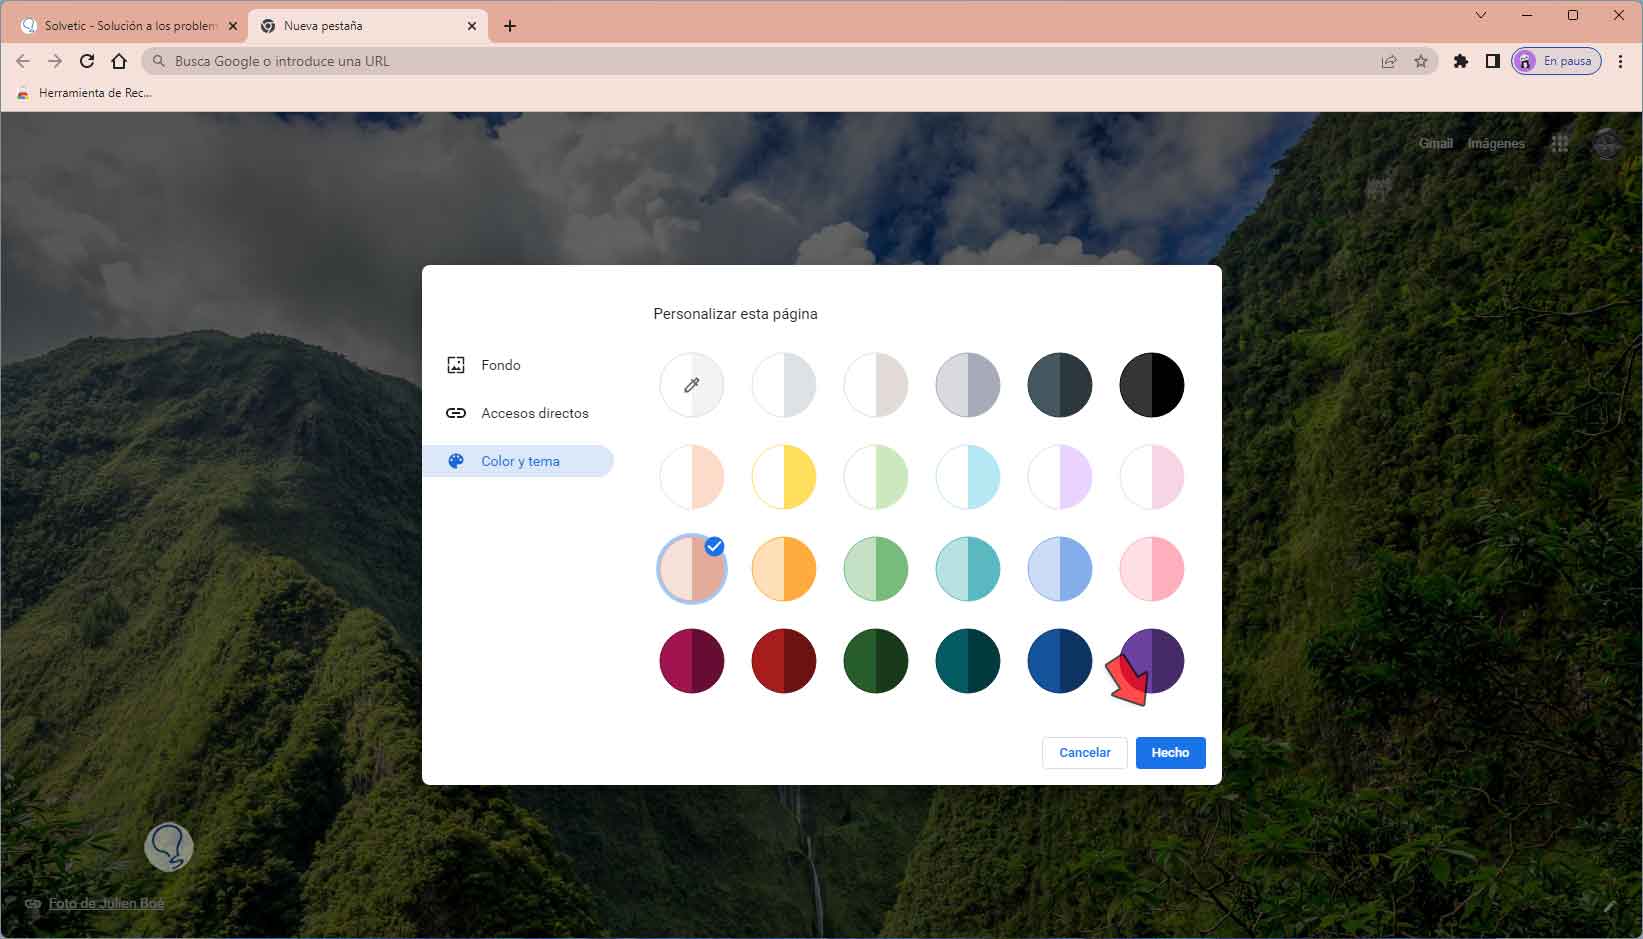Choose the selected salmon theme swatch
Image resolution: width=1643 pixels, height=939 pixels.
pyautogui.click(x=692, y=569)
